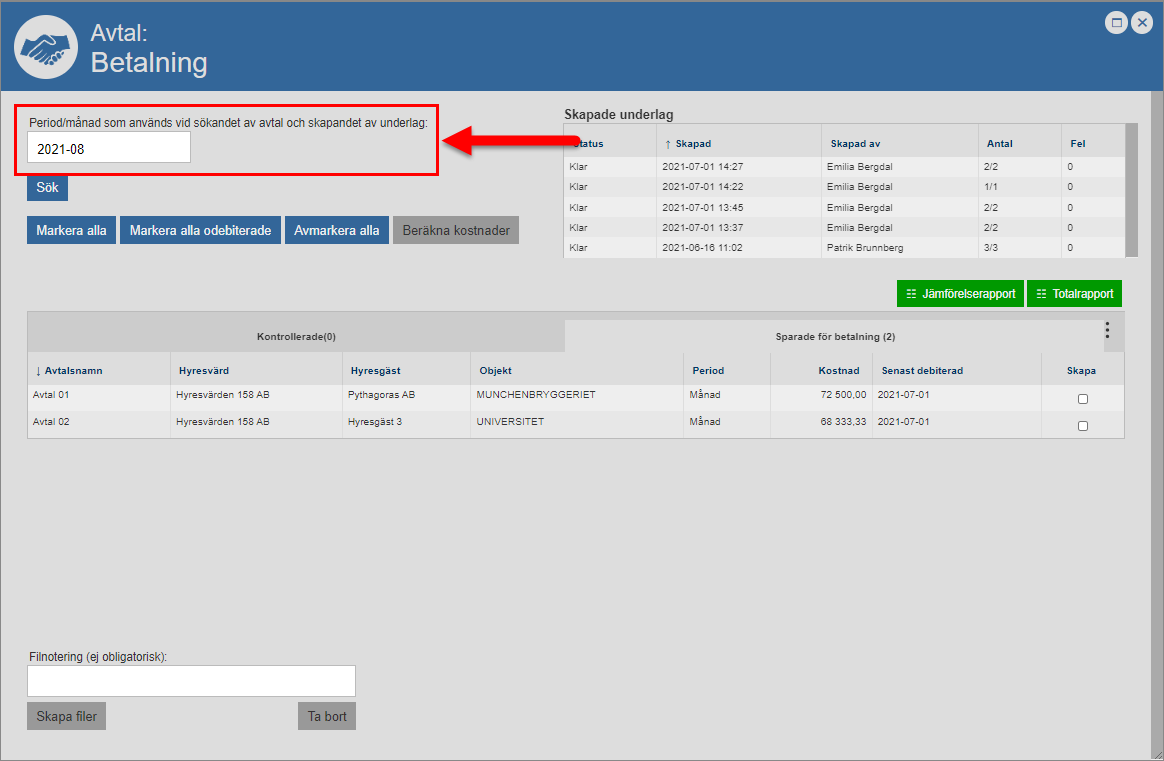This screenshot has width=1164, height=761.
Task: Close the Betalning dialog with X icon
Action: pos(1141,22)
